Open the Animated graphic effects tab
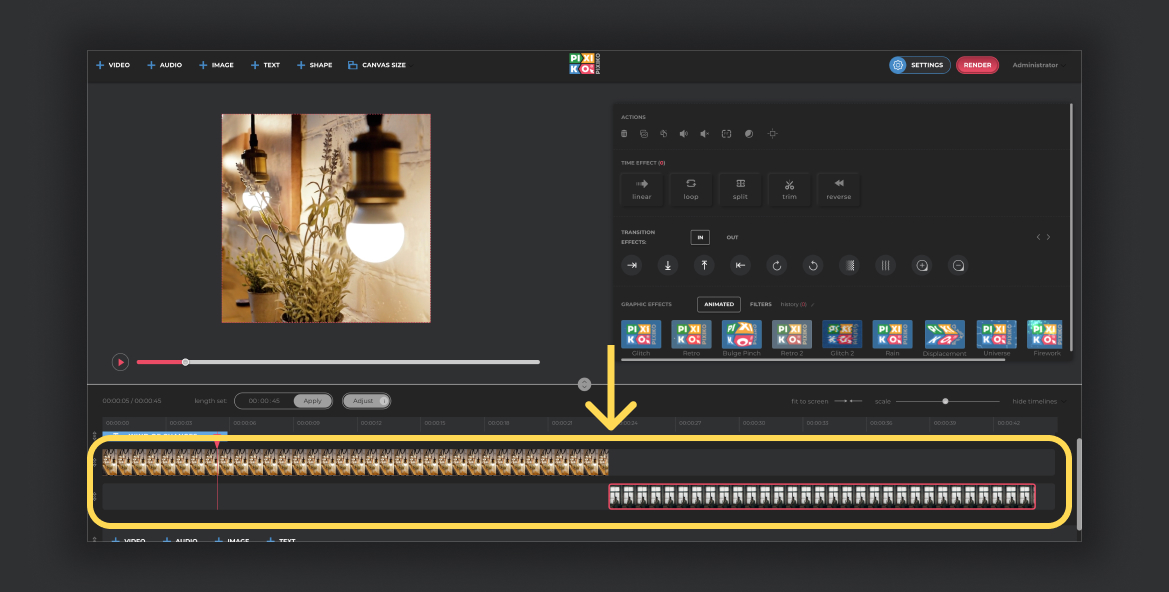The width and height of the screenshot is (1169, 592). coord(719,304)
